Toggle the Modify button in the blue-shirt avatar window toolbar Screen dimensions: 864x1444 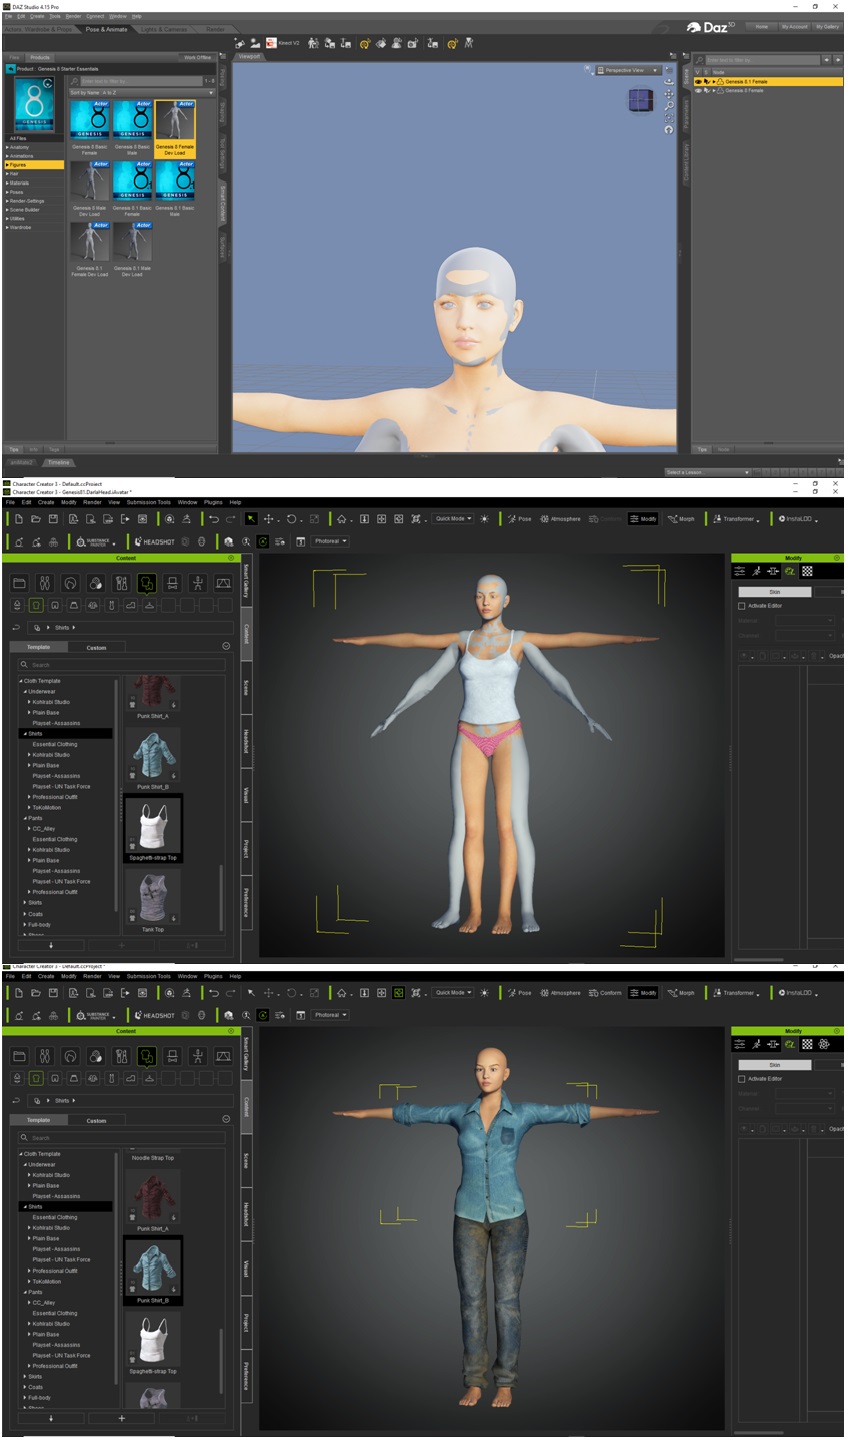(643, 993)
